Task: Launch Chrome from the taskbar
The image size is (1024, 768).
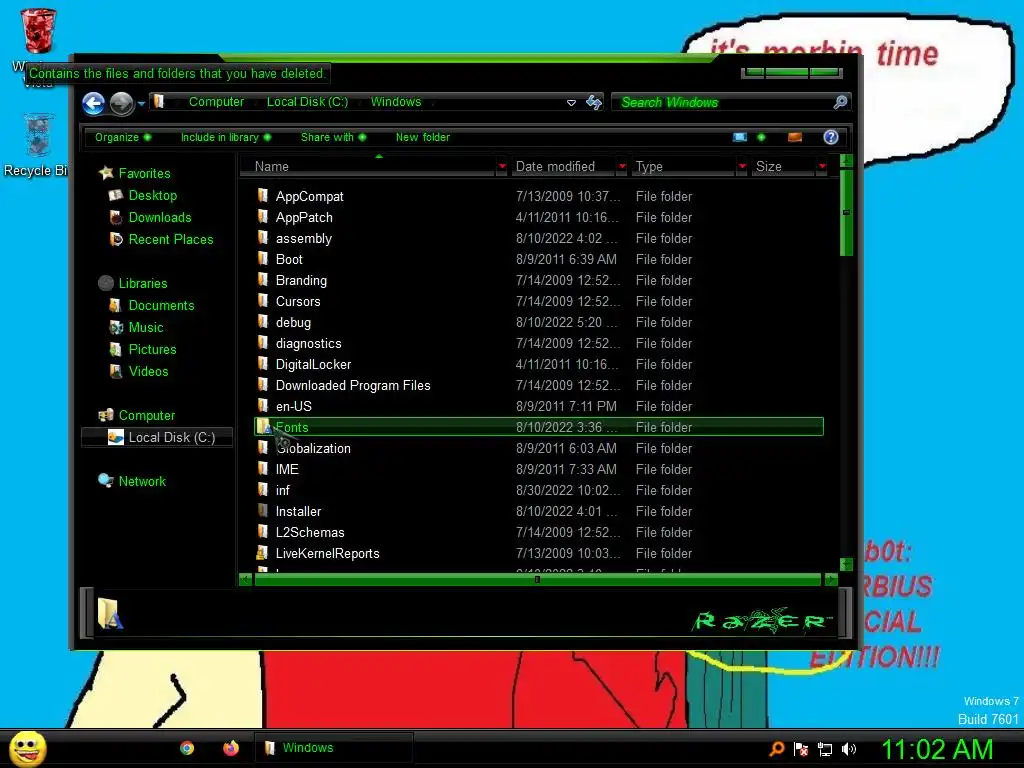Action: [x=187, y=748]
